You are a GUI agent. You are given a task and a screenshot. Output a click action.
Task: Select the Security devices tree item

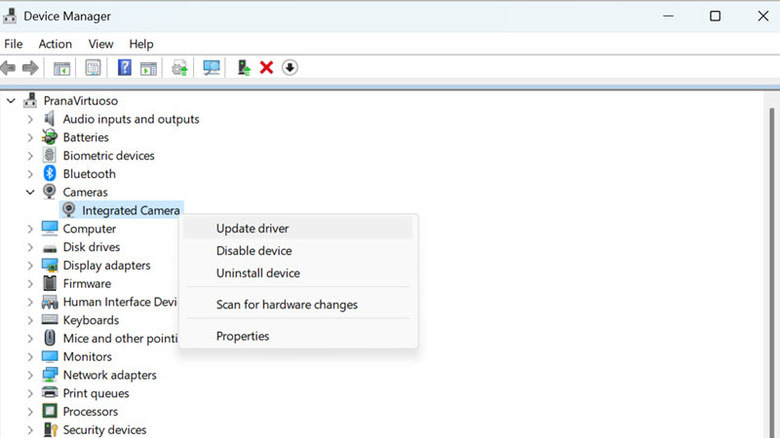[x=104, y=430]
